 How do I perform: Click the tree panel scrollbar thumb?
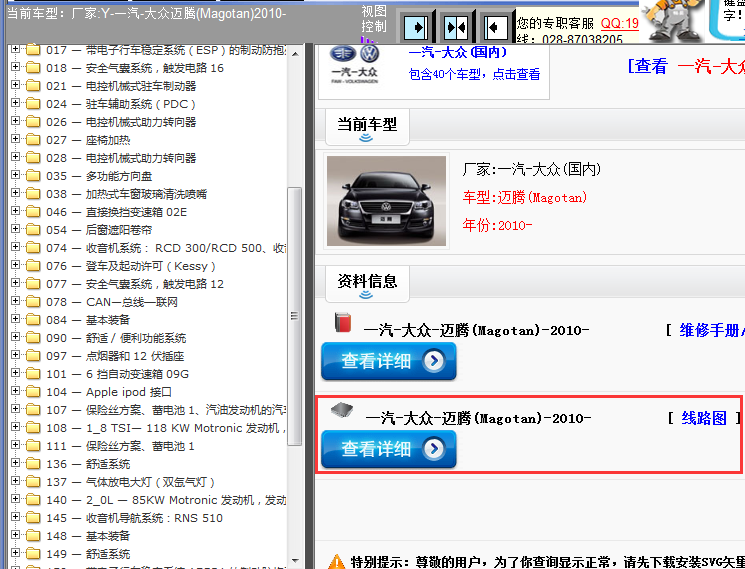coord(295,316)
